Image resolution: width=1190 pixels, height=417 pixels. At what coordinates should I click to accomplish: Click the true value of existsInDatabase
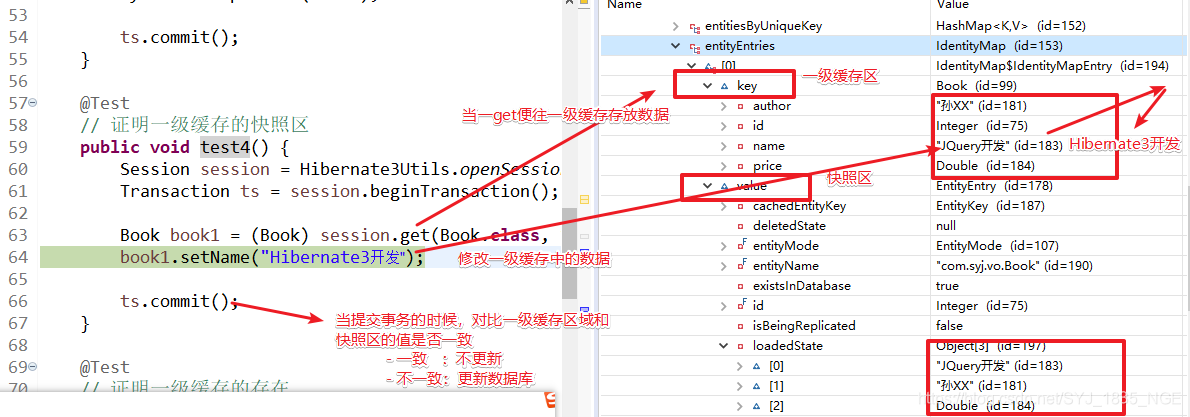coord(947,286)
